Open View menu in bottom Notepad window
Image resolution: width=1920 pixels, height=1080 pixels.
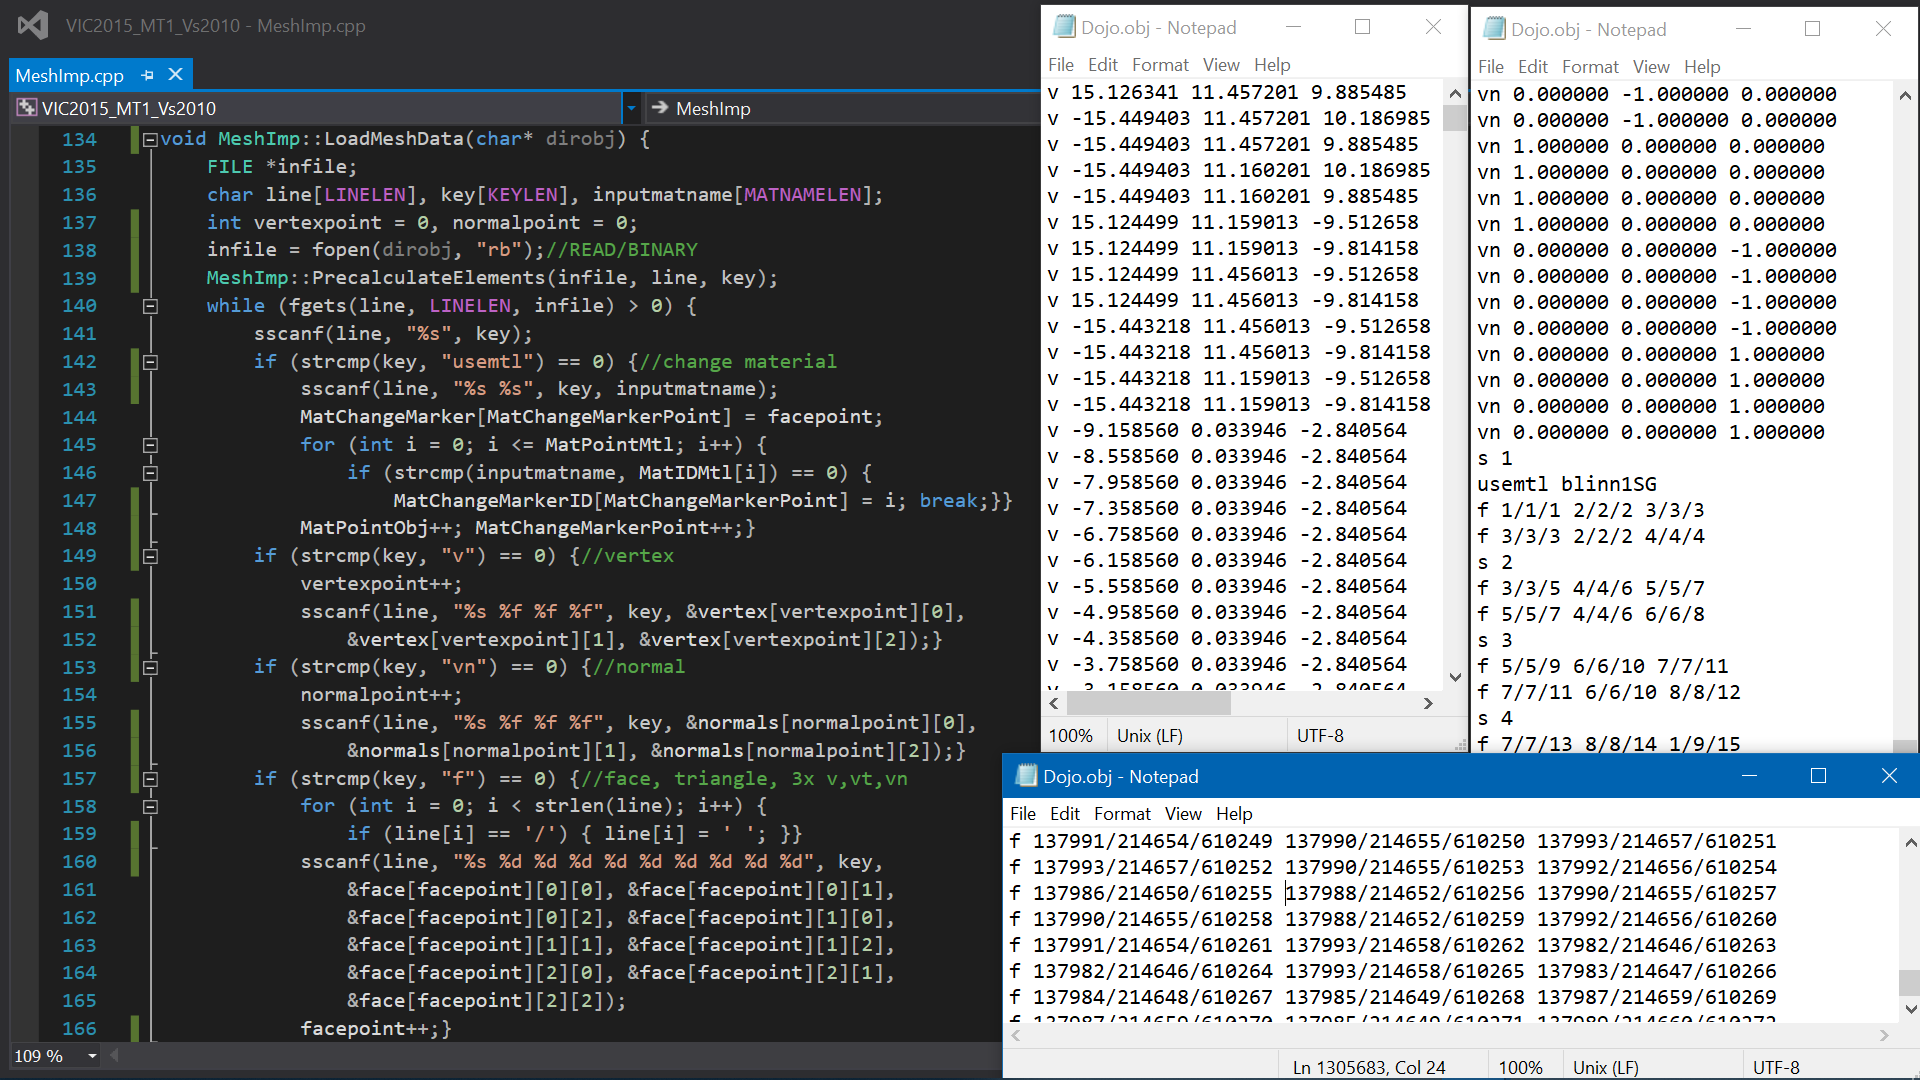(1183, 814)
